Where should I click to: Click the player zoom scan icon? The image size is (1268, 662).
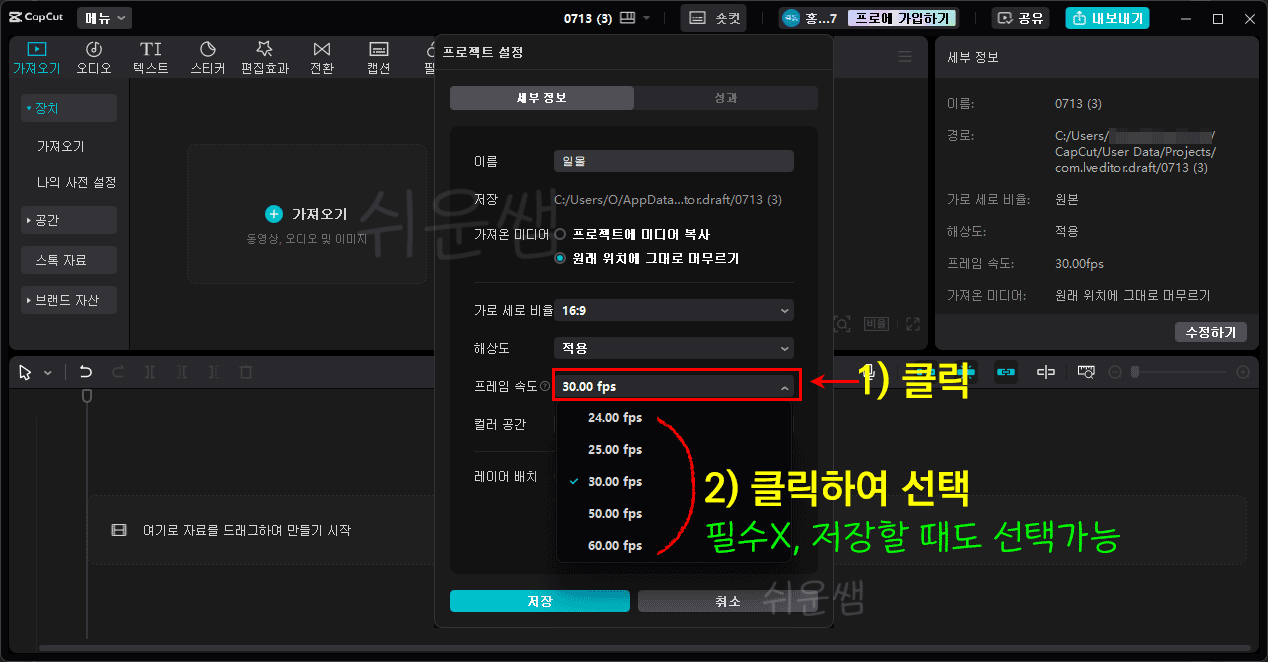pos(842,324)
